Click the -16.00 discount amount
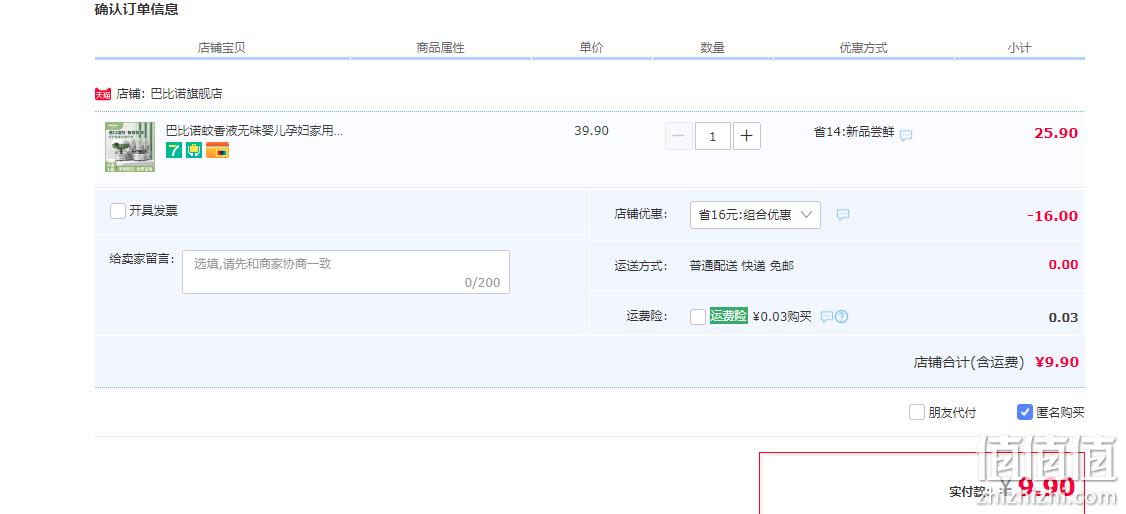Image resolution: width=1126 pixels, height=514 pixels. 1053,216
